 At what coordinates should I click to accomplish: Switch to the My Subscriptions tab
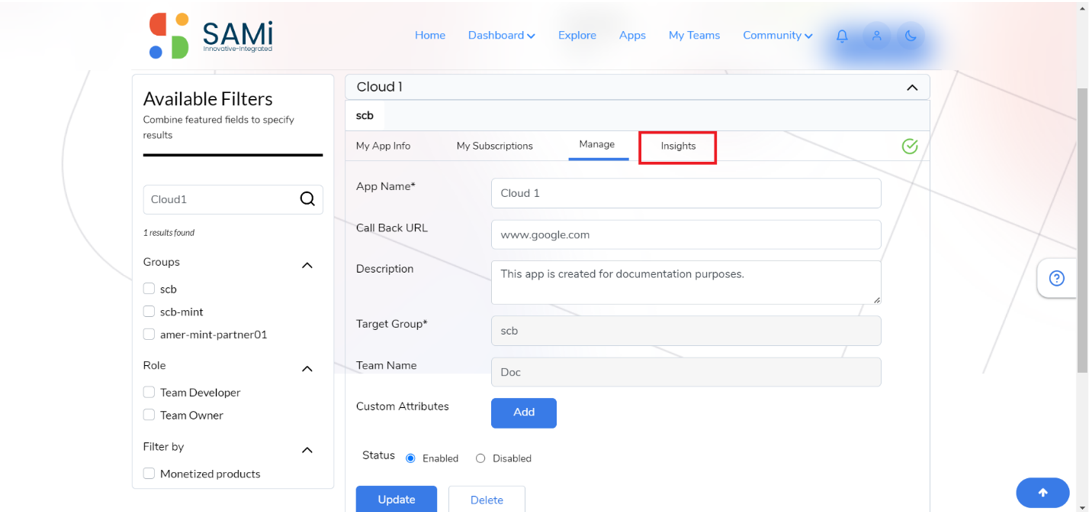coord(494,146)
